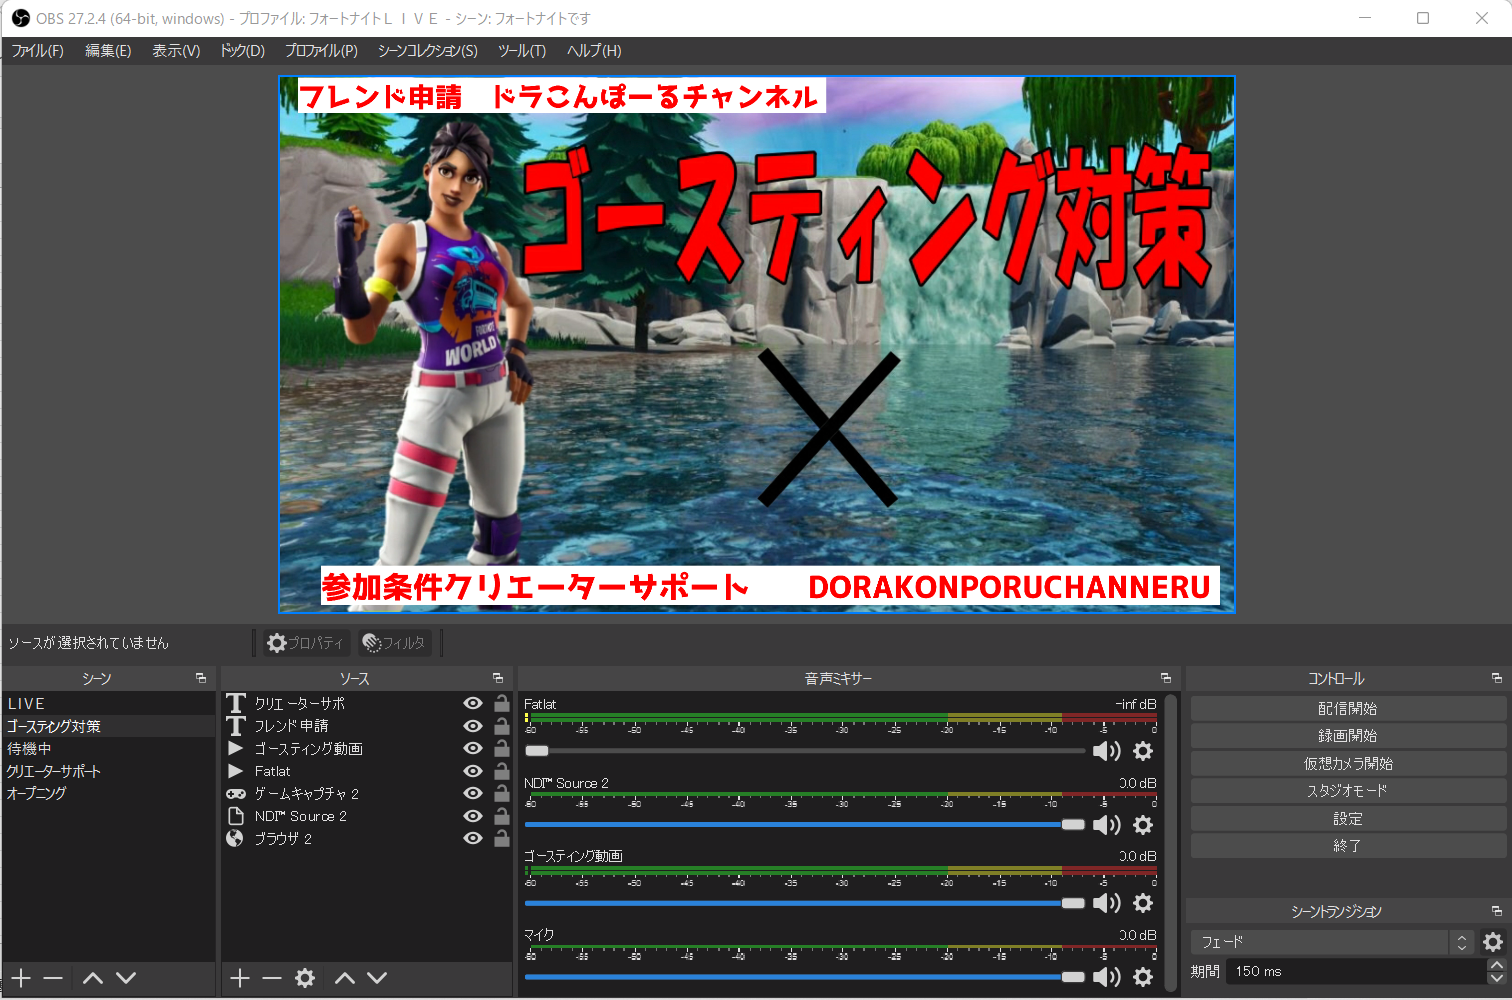
Task: Hide the フレンド申請 source
Action: pos(473,726)
